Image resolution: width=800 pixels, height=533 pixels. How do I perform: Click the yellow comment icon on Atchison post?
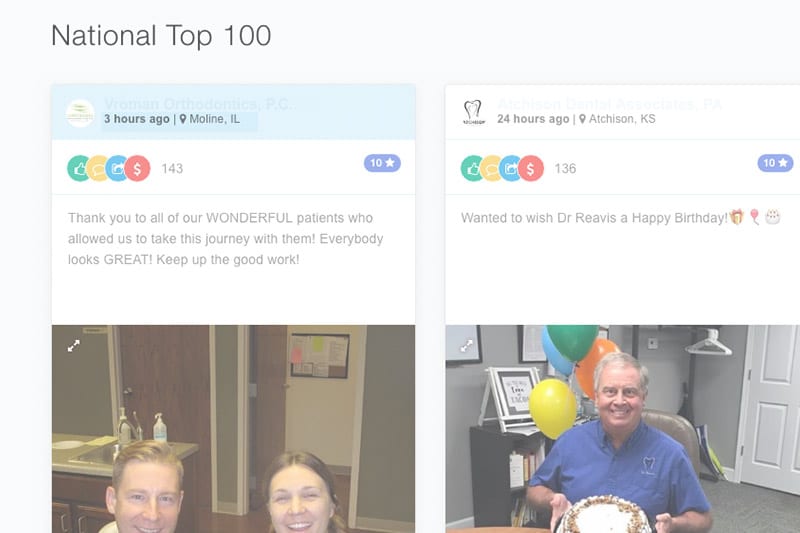pyautogui.click(x=492, y=168)
